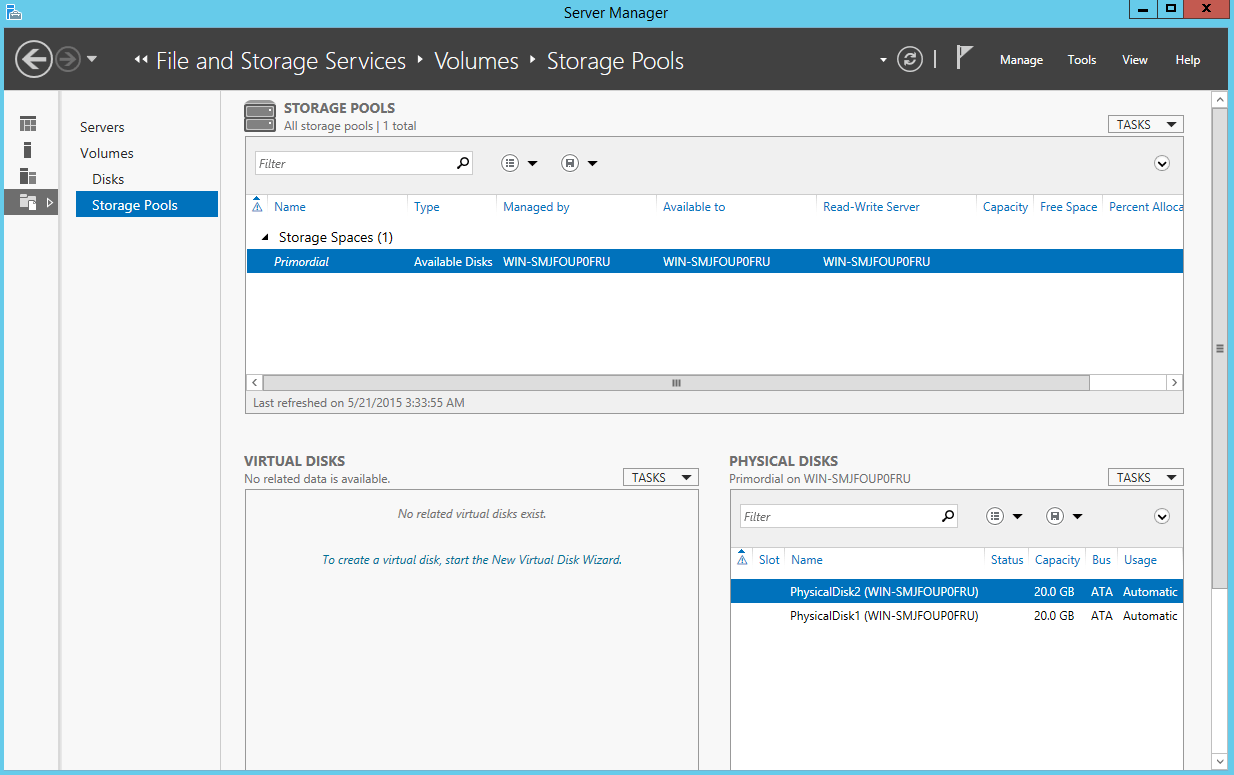This screenshot has height=775, width=1234.
Task: Click the back navigation arrow
Action: [34, 59]
